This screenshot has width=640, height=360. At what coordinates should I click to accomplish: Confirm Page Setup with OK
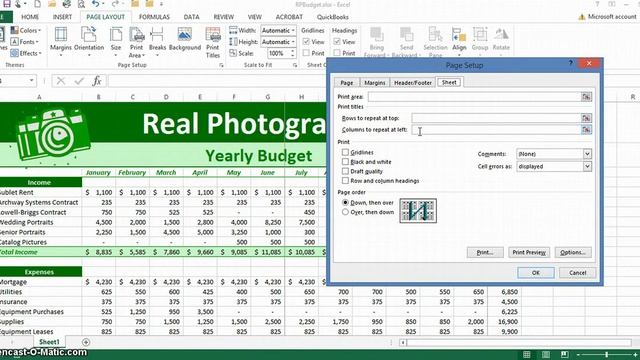tap(536, 273)
